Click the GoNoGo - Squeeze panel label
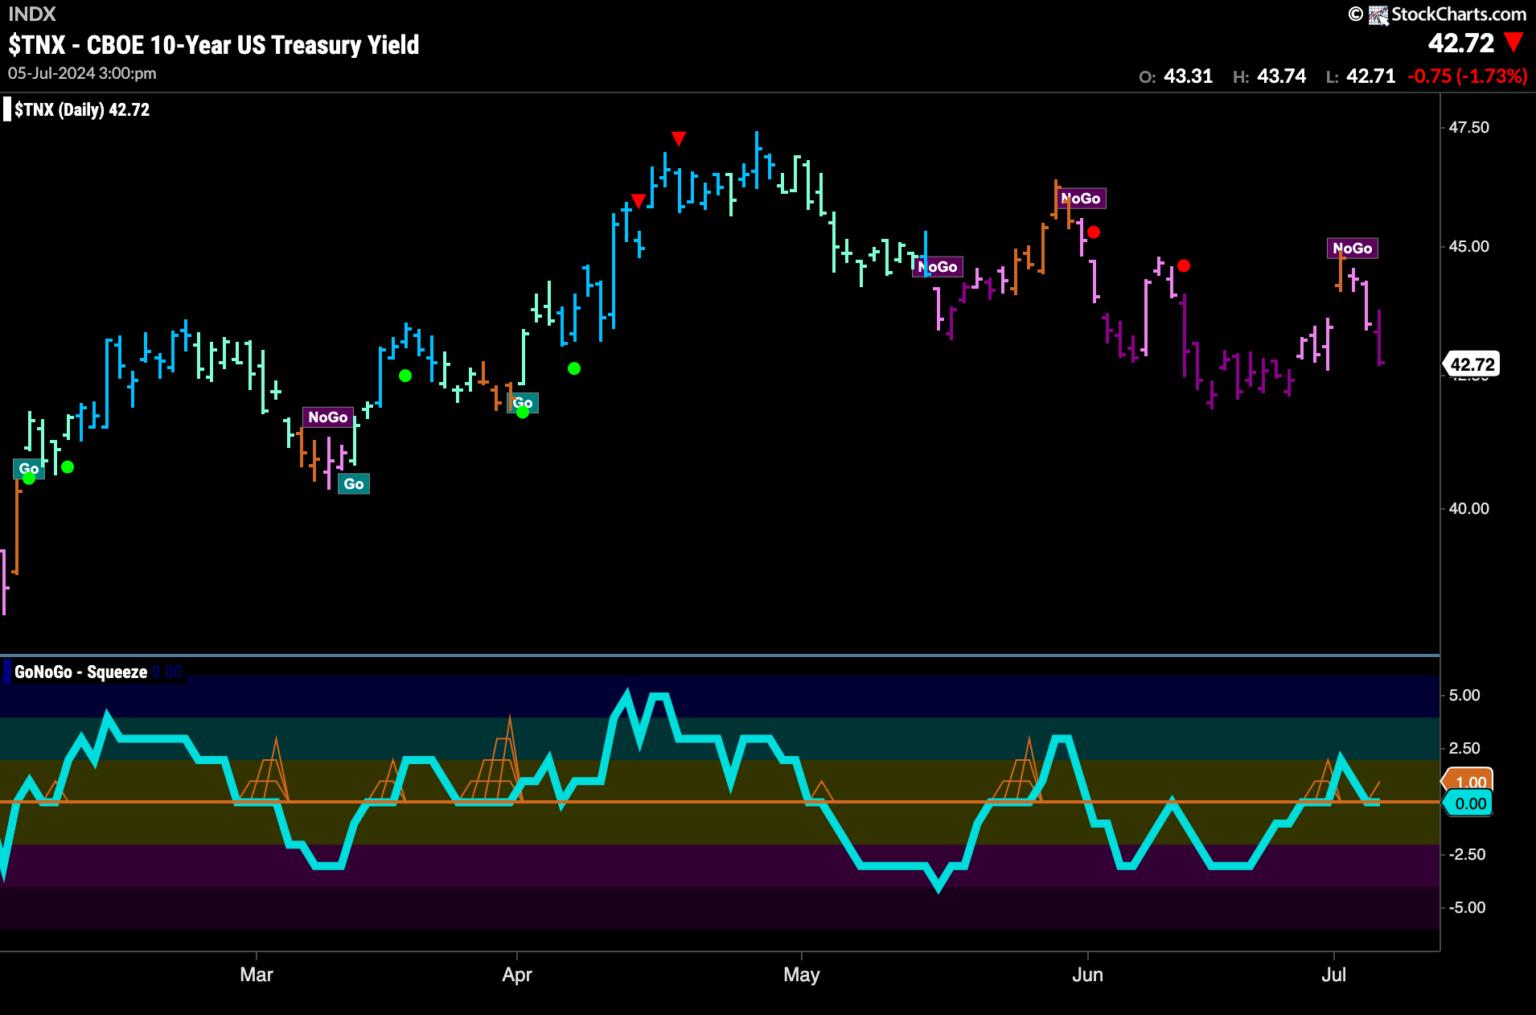The image size is (1536, 1015). (x=80, y=672)
